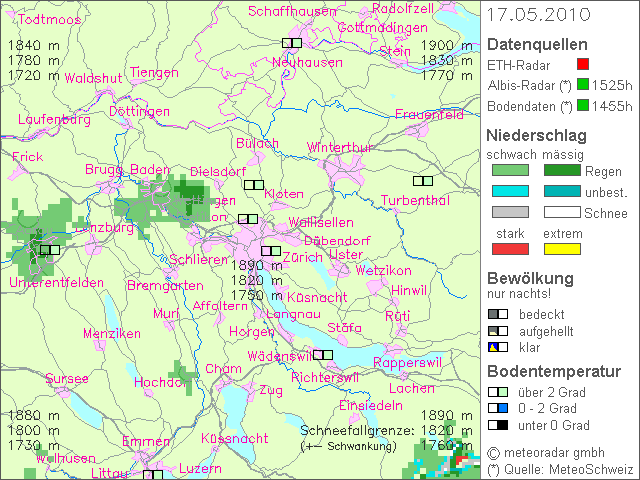Image resolution: width=640 pixels, height=480 pixels.
Task: Click the 'Sursee' town label
Action: pos(67,378)
